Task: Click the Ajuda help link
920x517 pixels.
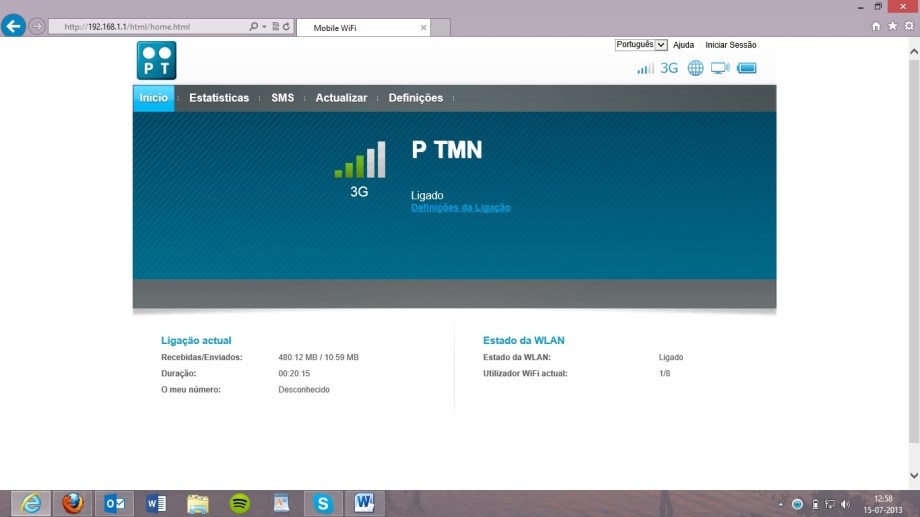Action: (x=683, y=45)
